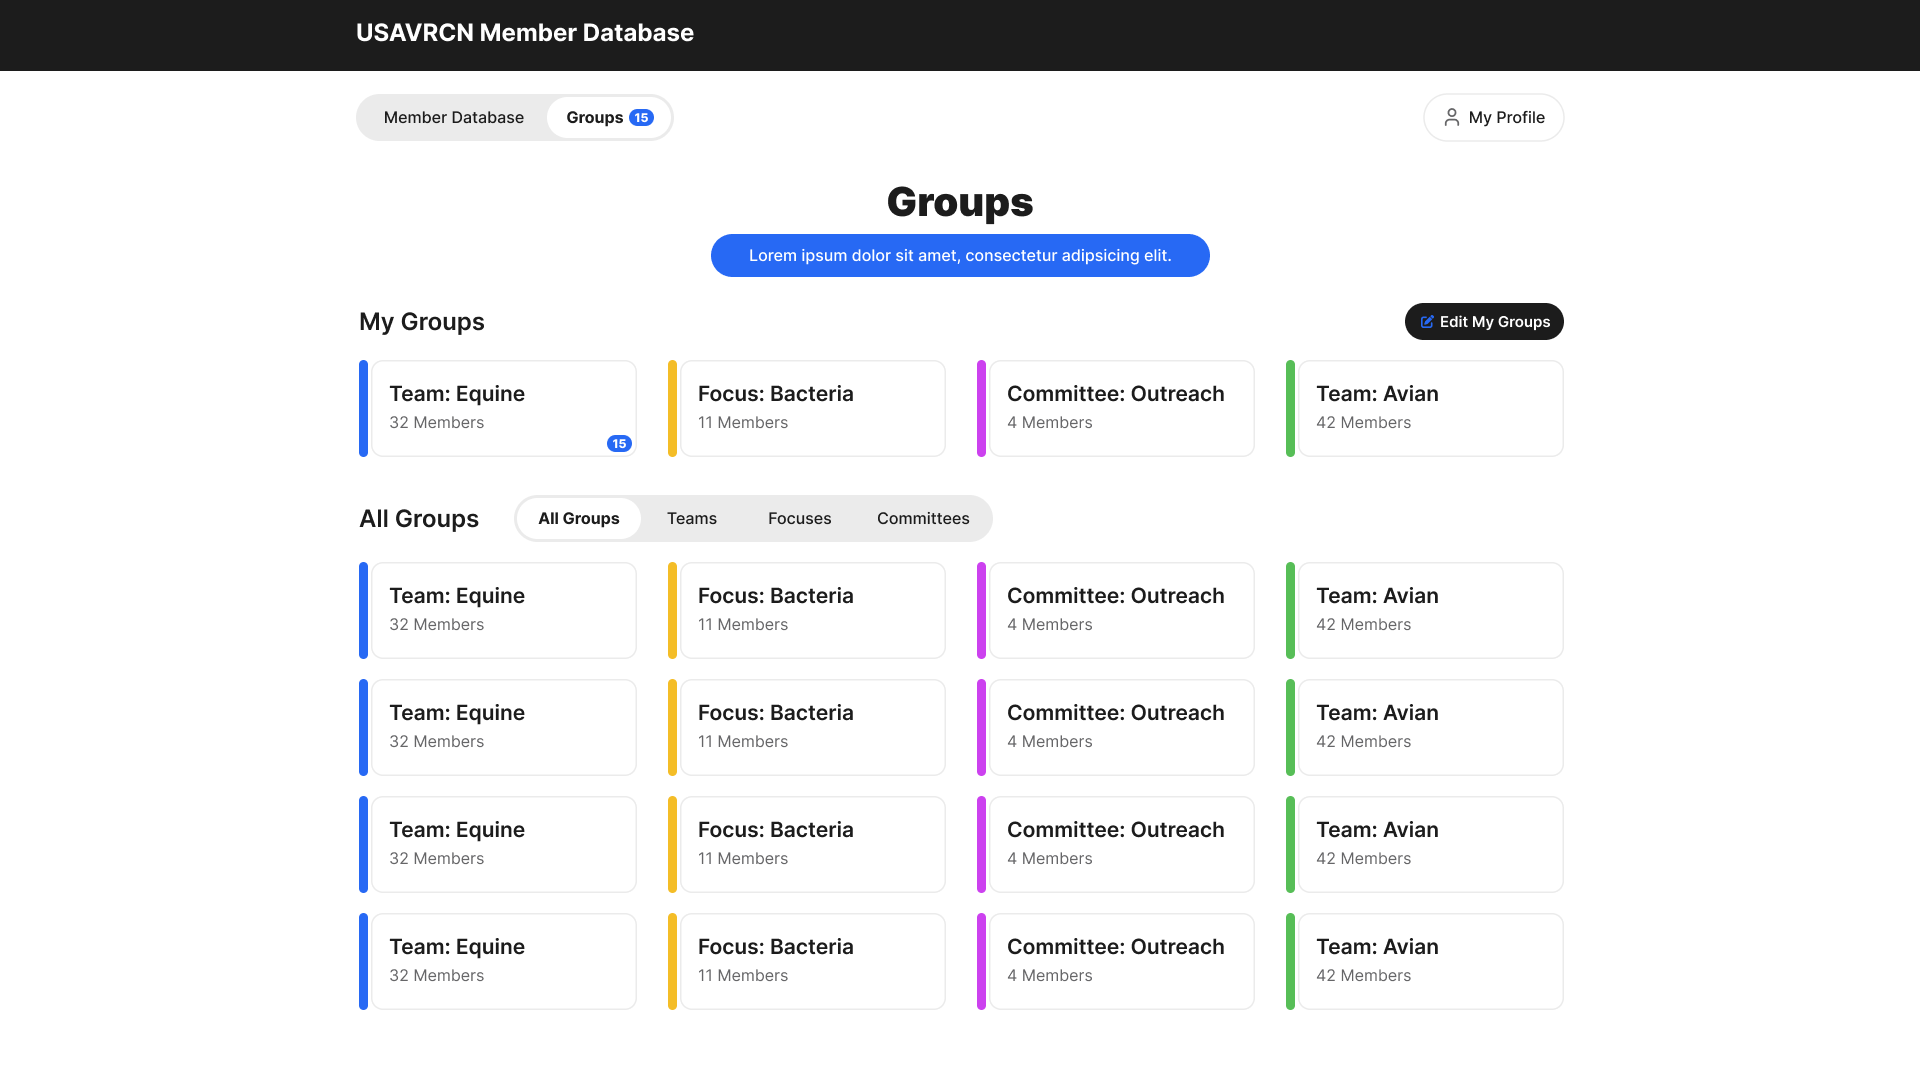Image resolution: width=1920 pixels, height=1080 pixels.
Task: Open Committee: Outreach card in My Groups
Action: tap(1121, 408)
